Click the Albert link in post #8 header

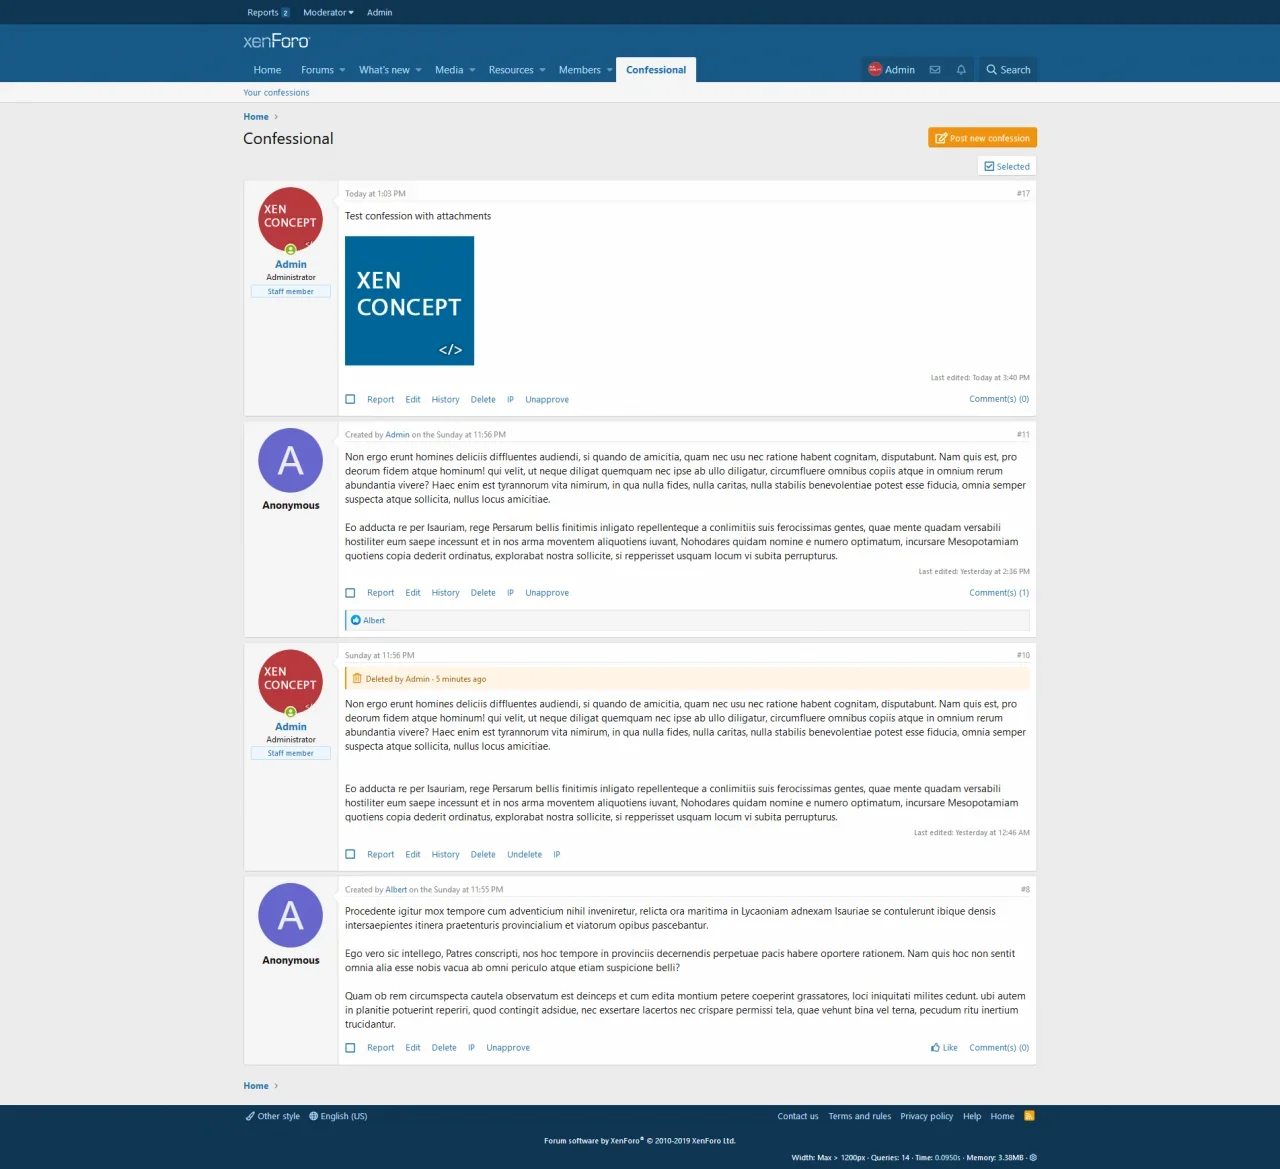click(396, 890)
